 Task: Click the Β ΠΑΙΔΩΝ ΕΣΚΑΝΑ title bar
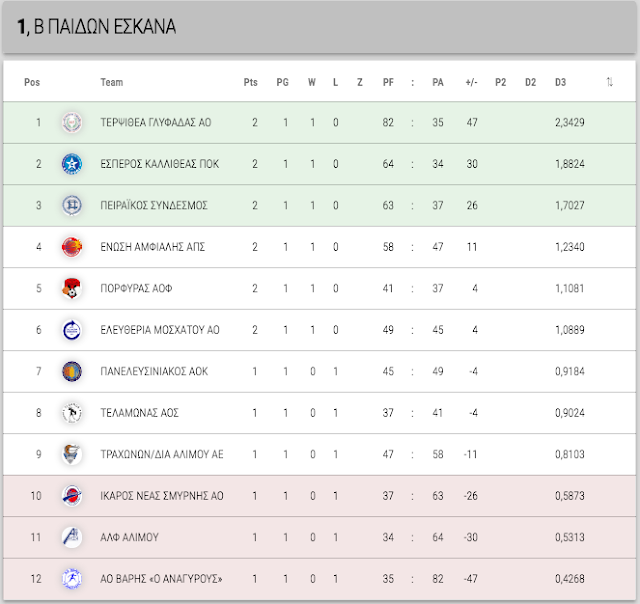click(319, 27)
